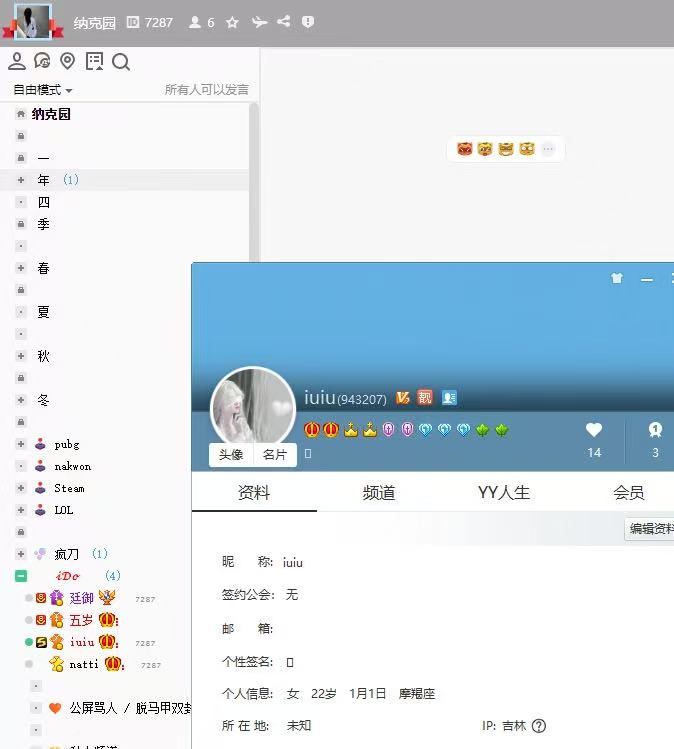This screenshot has height=749, width=674.
Task: Click the IP help question mark icon
Action: tap(539, 726)
